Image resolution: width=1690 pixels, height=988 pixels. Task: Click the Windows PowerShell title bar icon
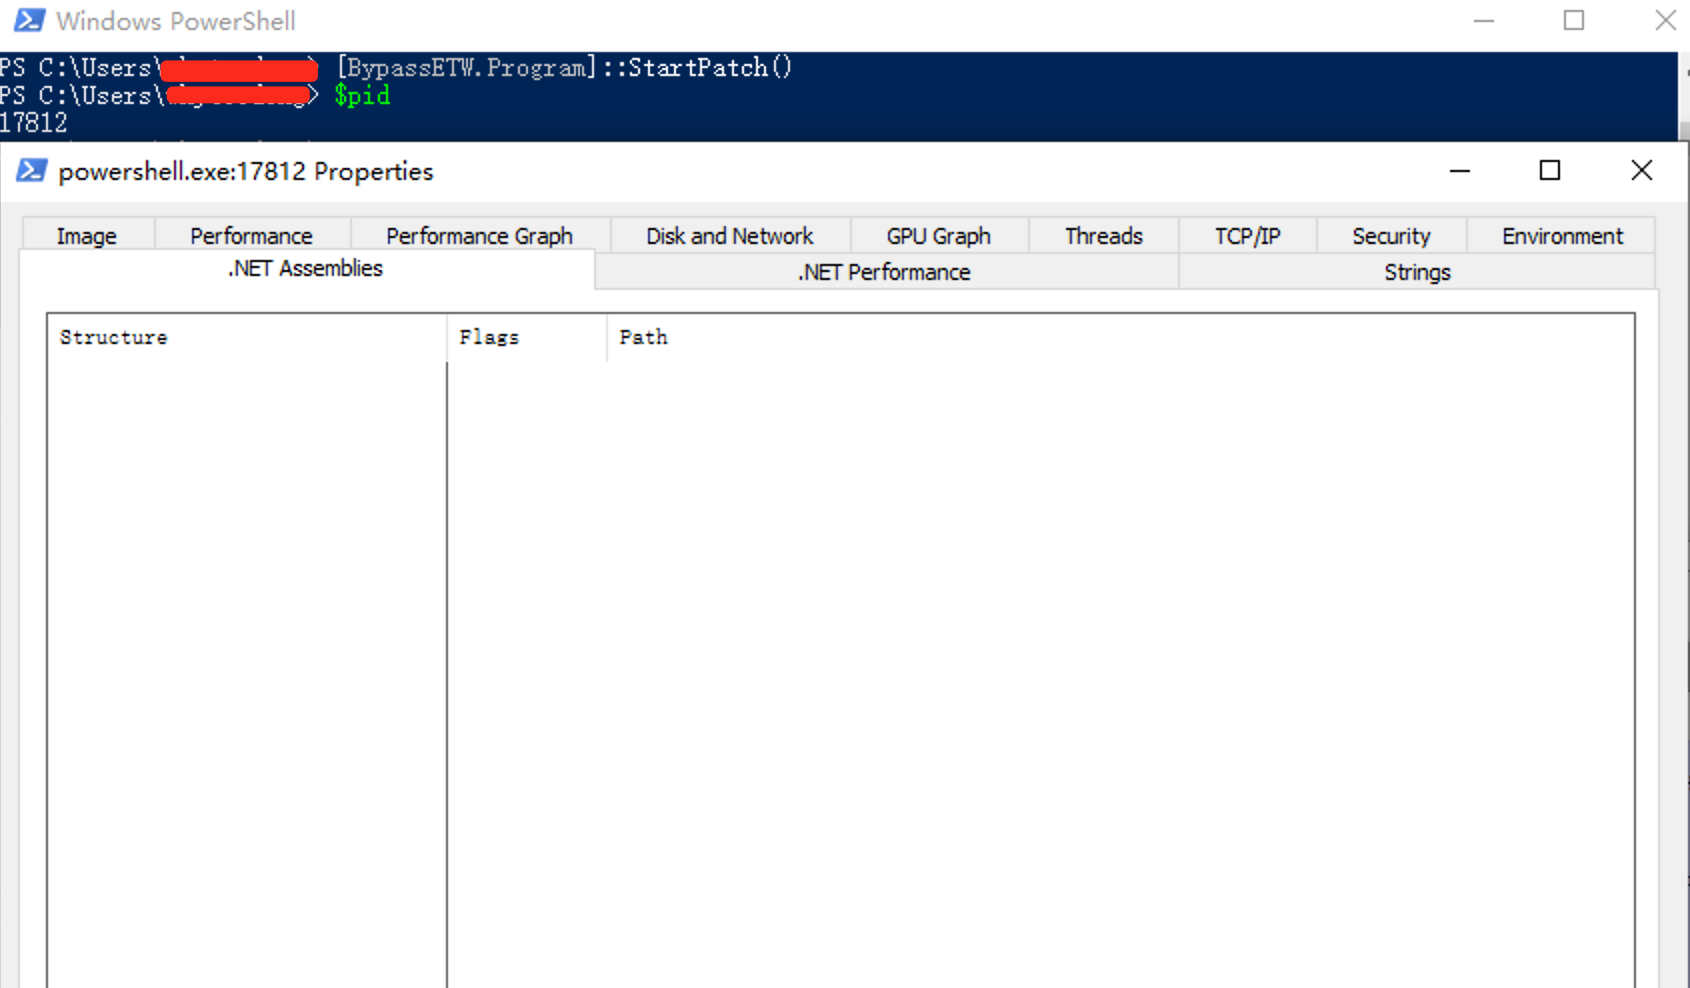click(29, 20)
